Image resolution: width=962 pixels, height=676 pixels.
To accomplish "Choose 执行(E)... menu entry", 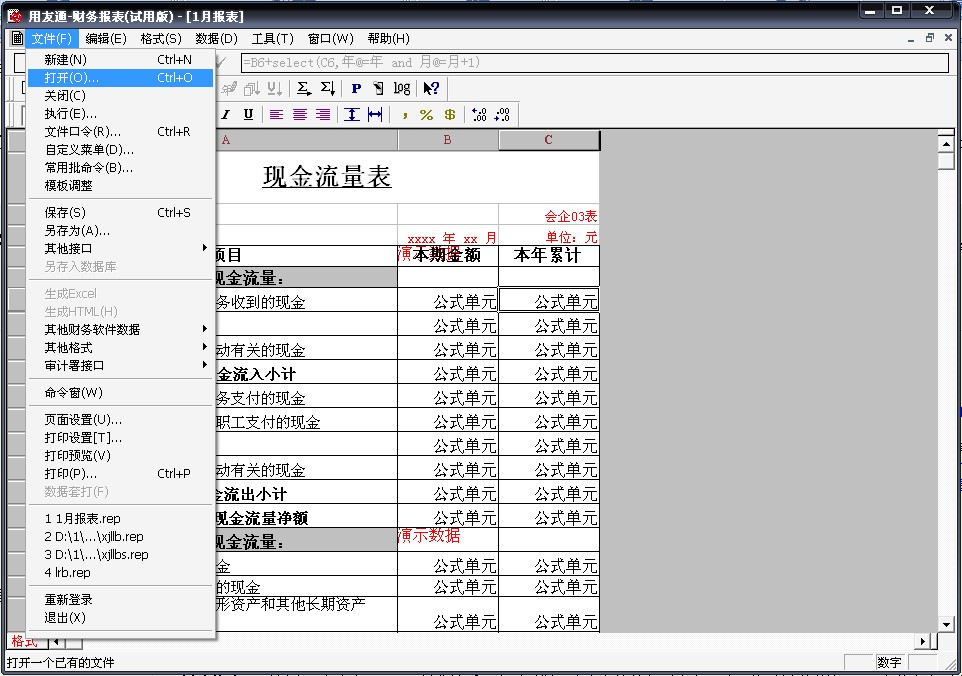I will (120, 113).
